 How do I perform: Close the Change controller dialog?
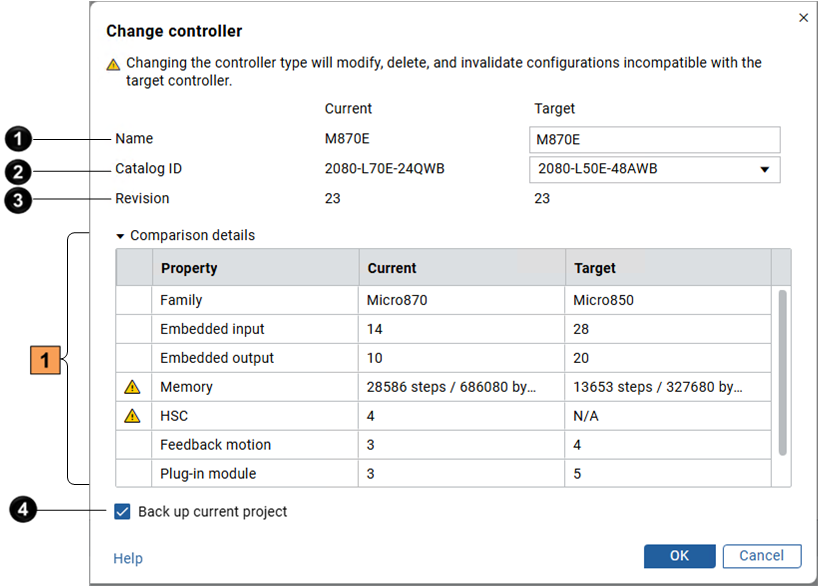803,18
